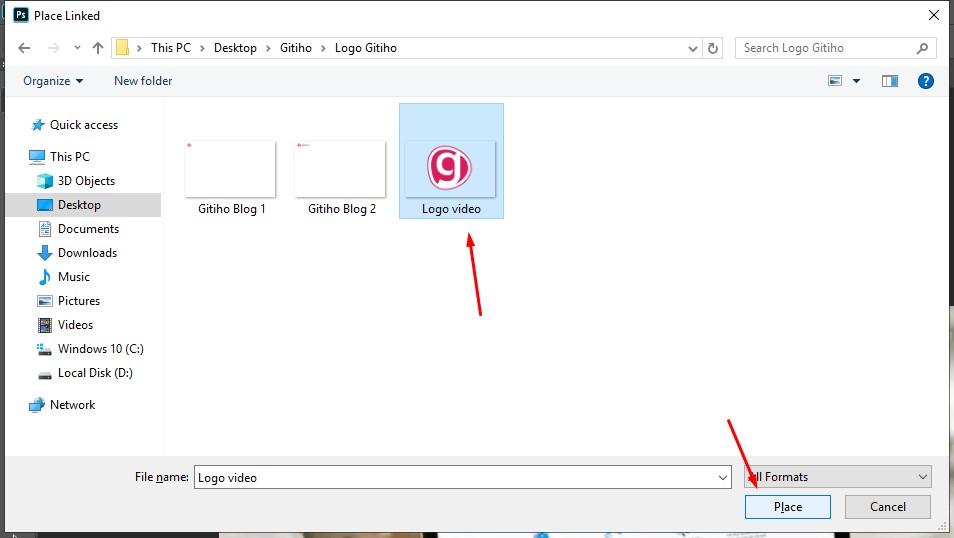This screenshot has height=538, width=954.
Task: Click the folder icon in address bar
Action: pos(122,47)
